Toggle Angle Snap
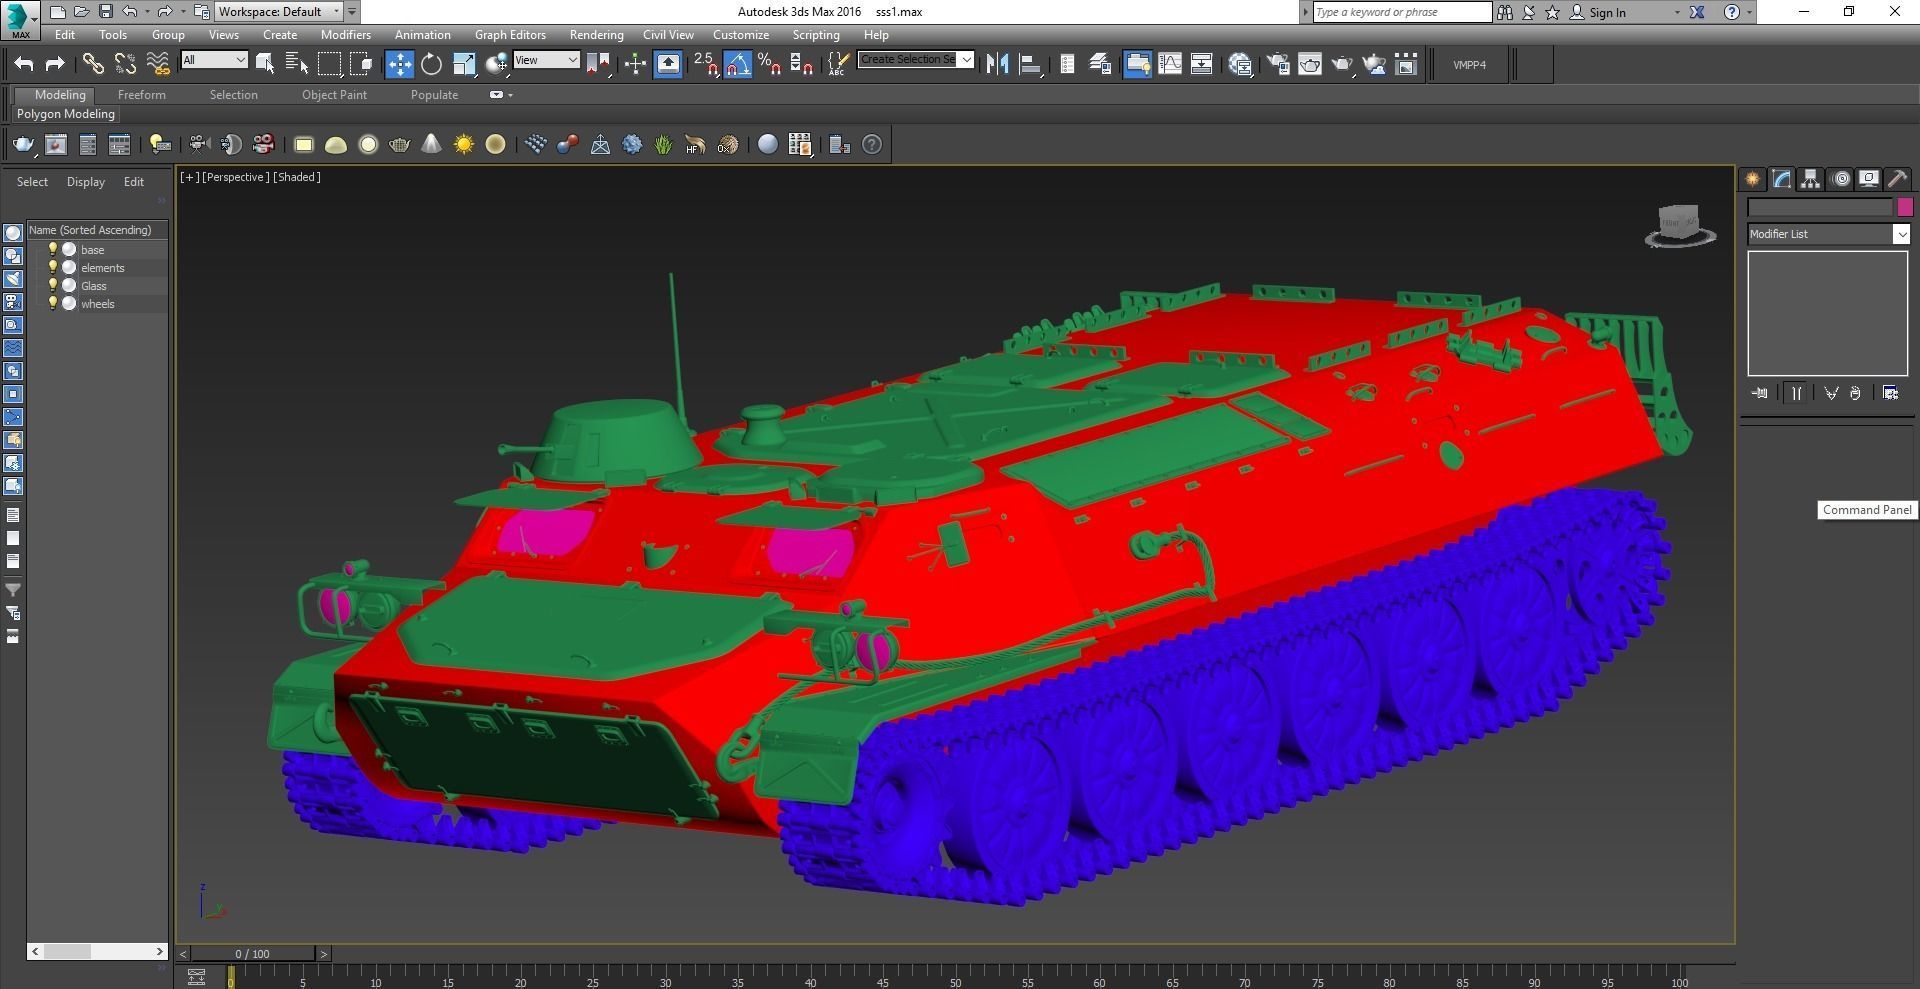Viewport: 1920px width, 989px height. [x=738, y=64]
